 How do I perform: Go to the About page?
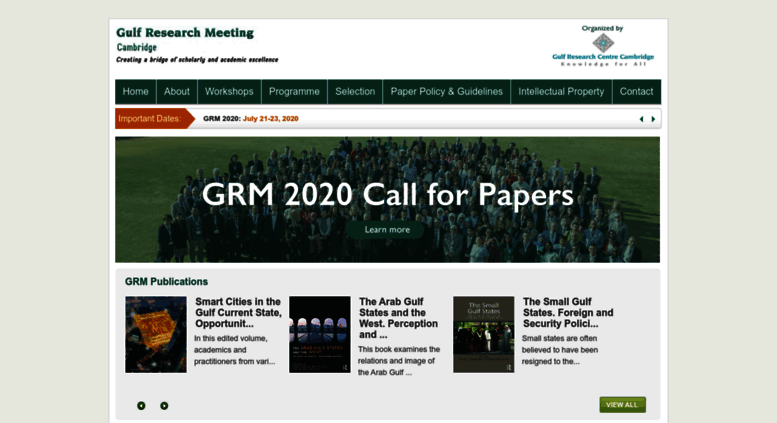pos(177,92)
